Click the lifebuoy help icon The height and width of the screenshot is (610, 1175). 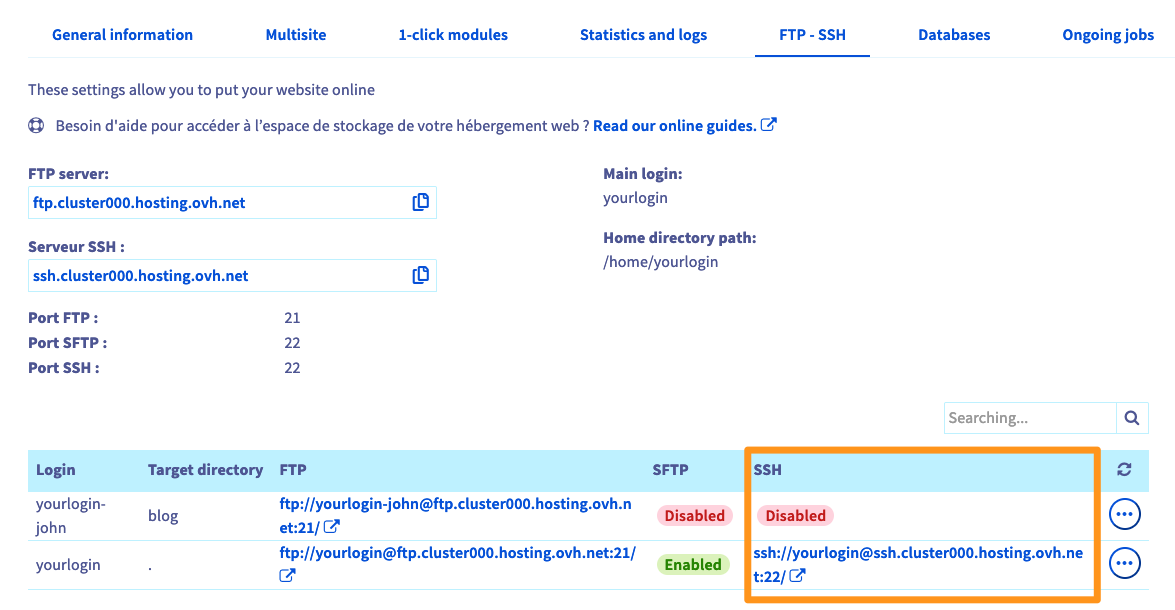pos(36,126)
